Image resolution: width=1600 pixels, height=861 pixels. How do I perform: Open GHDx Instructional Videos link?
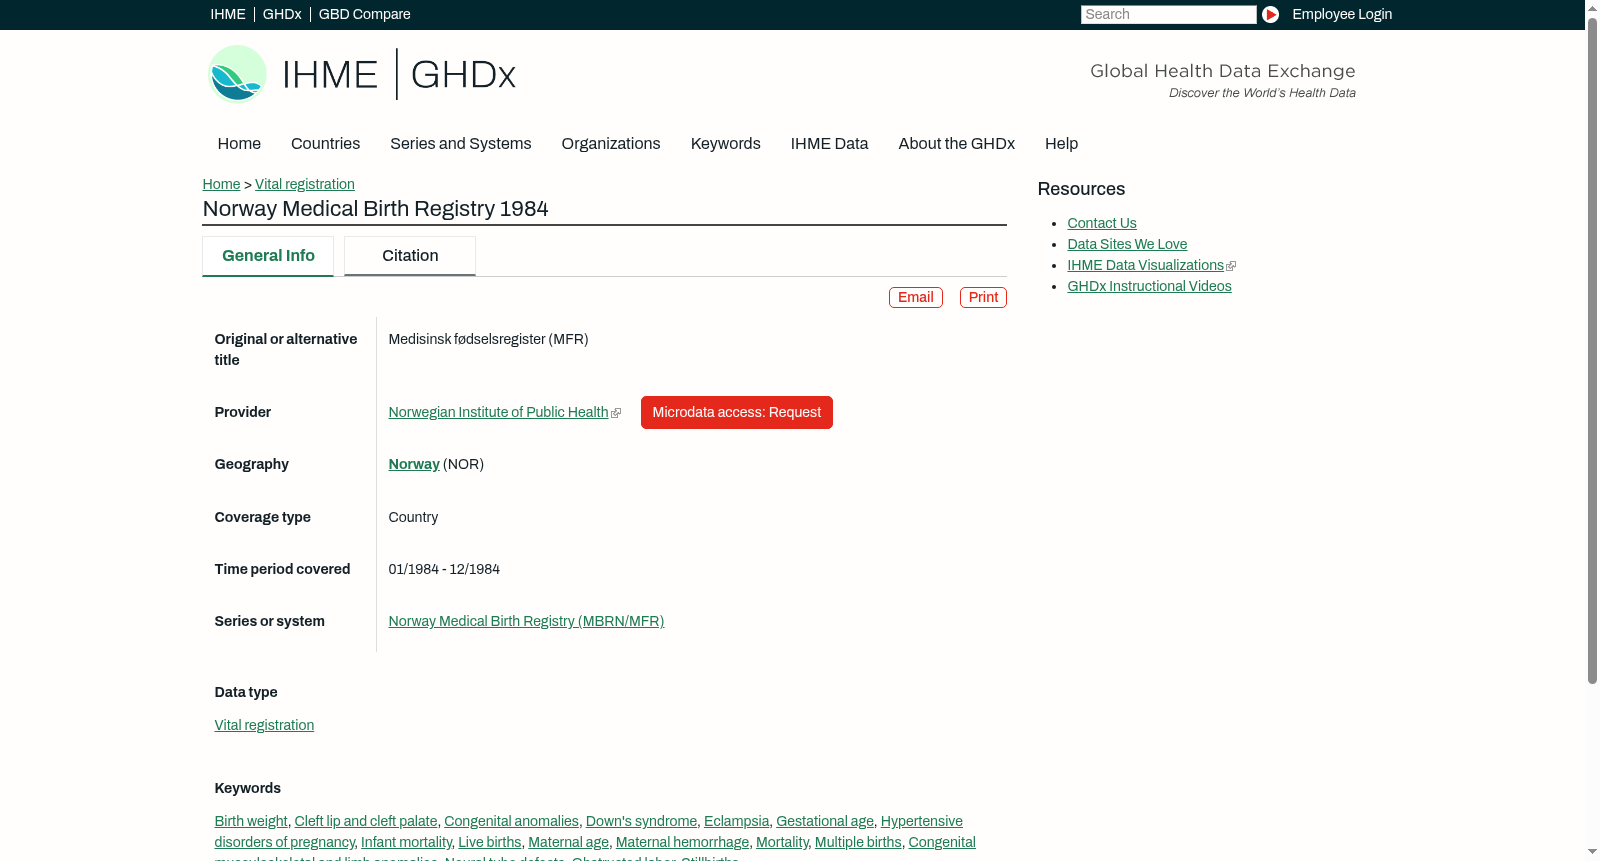click(1149, 287)
